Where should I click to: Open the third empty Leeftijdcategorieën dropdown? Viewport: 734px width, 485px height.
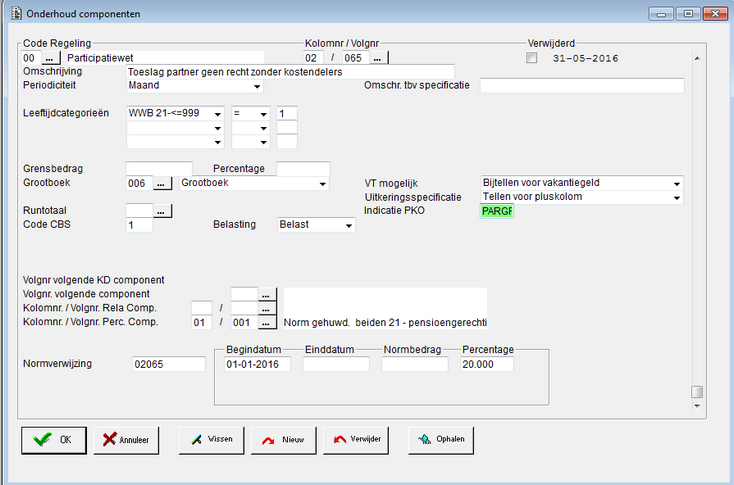(x=218, y=142)
